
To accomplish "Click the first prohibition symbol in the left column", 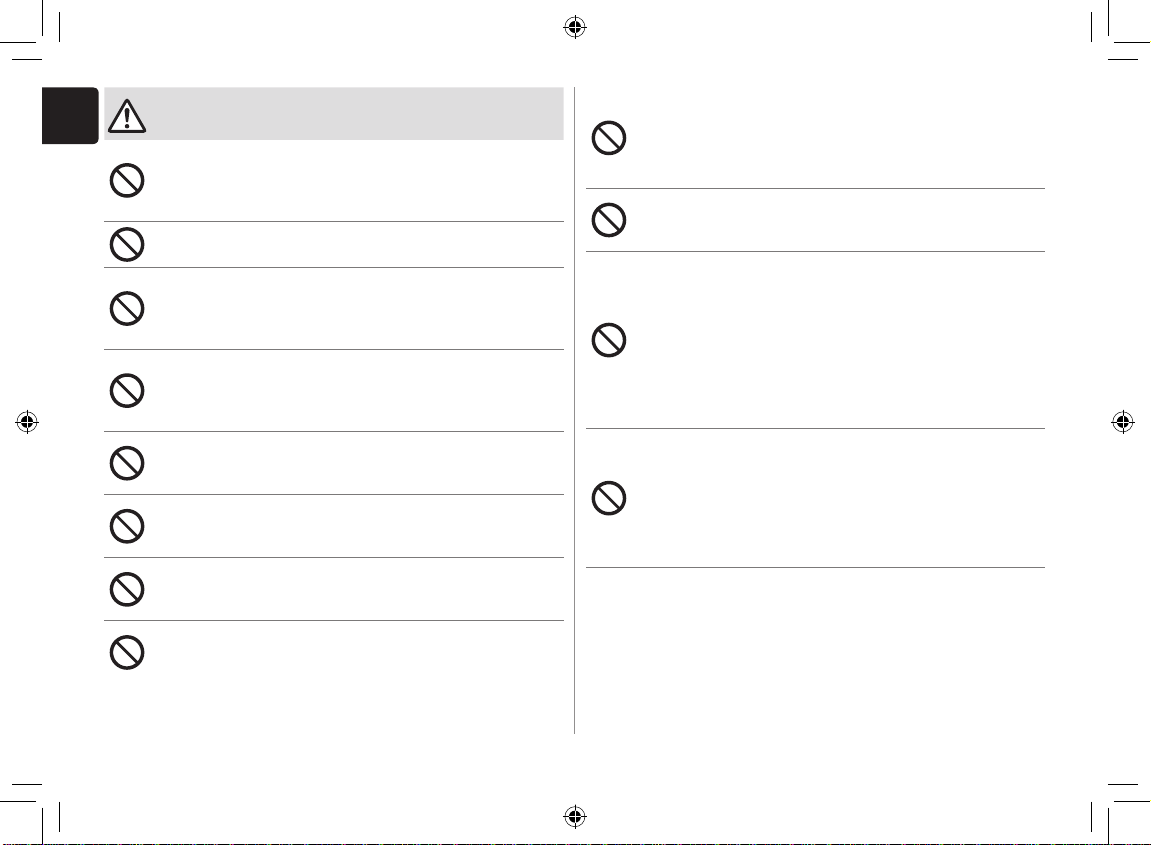I will pyautogui.click(x=126, y=181).
